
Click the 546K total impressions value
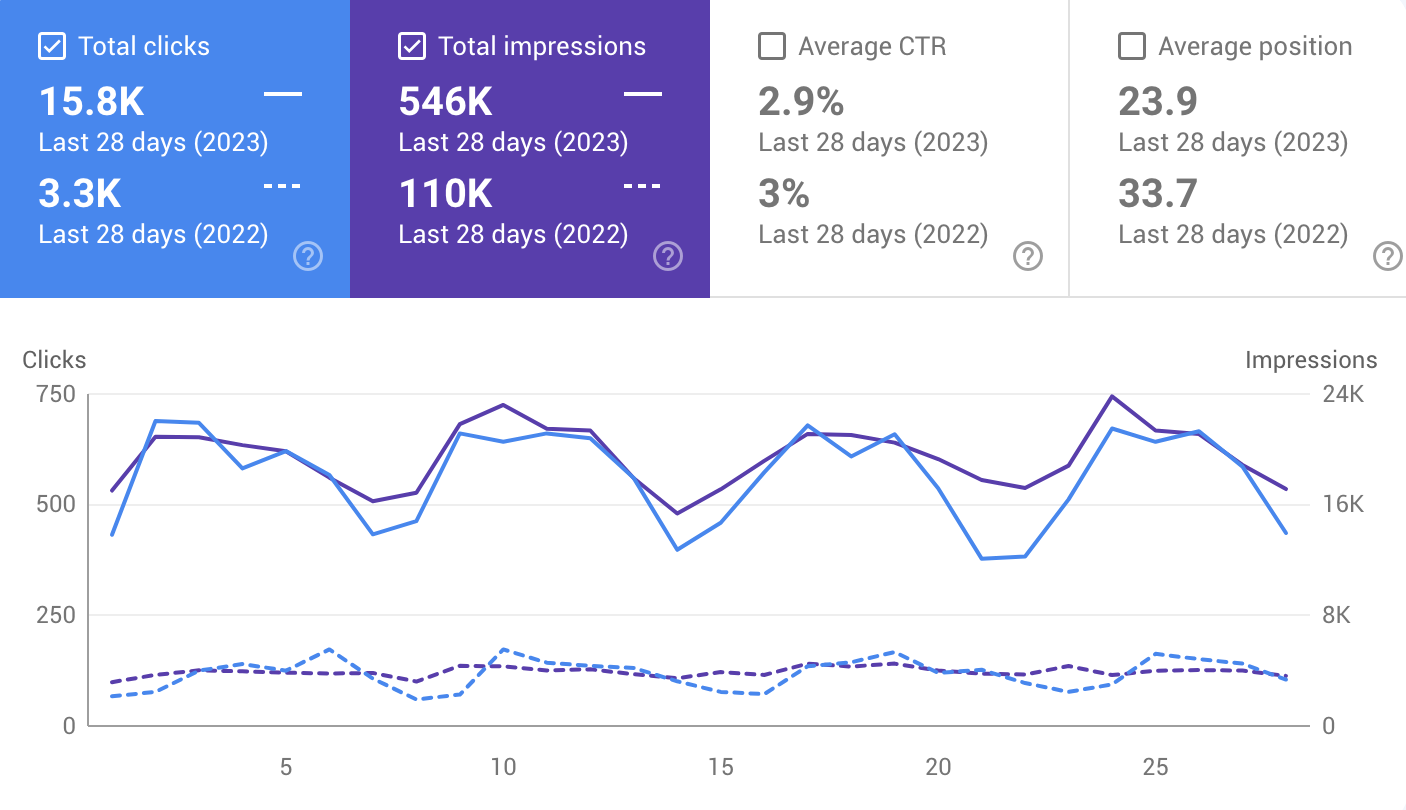[x=444, y=101]
